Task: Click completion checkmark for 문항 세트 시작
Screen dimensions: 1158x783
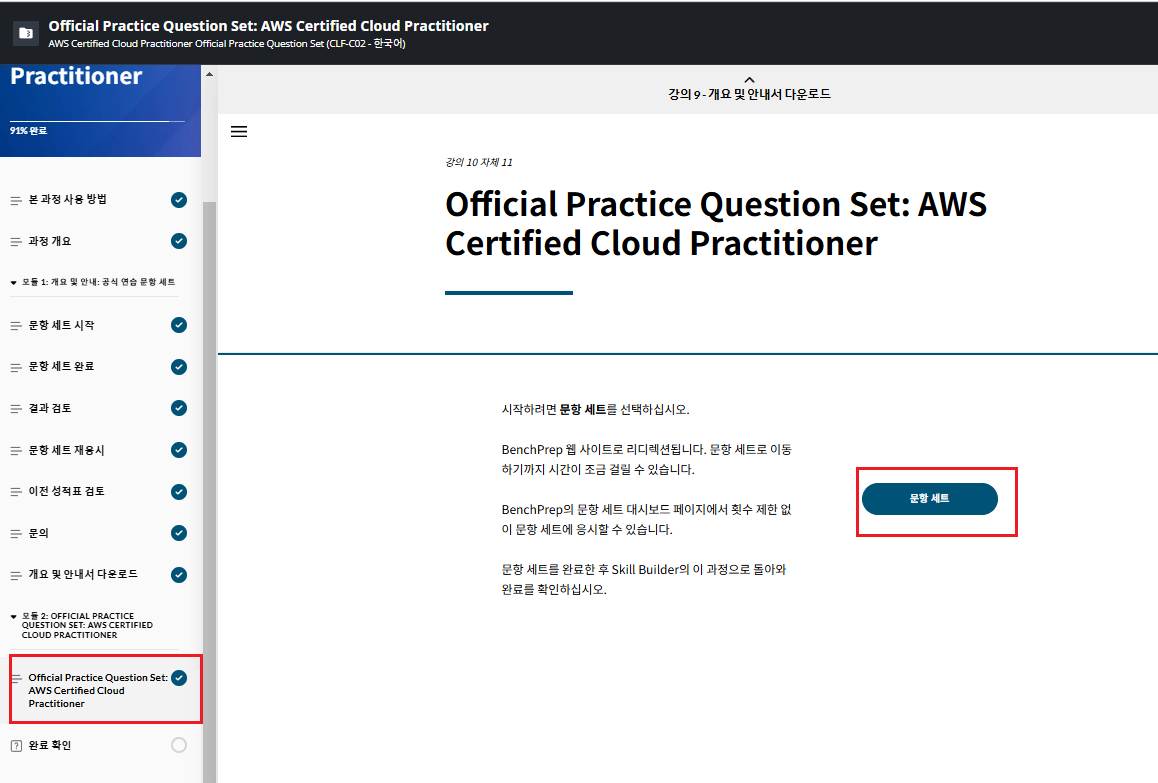Action: click(x=179, y=325)
